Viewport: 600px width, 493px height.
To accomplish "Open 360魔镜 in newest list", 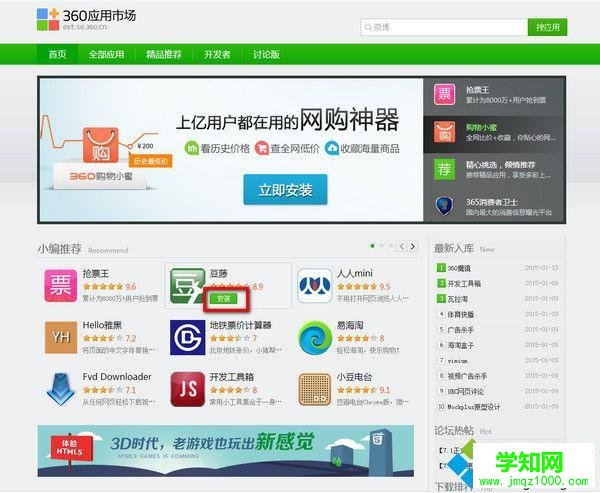I will pos(459,268).
